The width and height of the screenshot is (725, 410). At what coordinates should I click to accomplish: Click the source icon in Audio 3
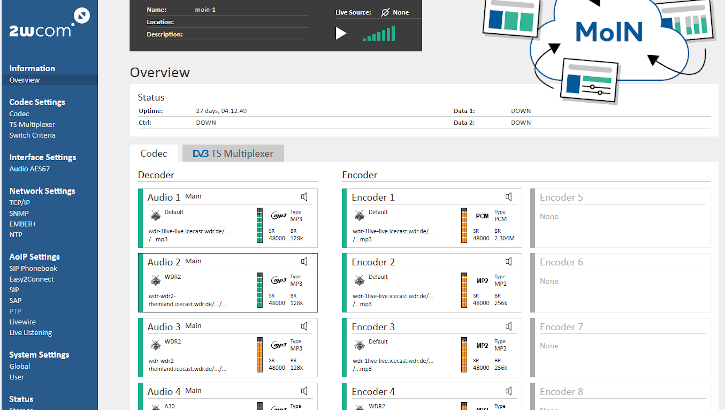(x=155, y=344)
